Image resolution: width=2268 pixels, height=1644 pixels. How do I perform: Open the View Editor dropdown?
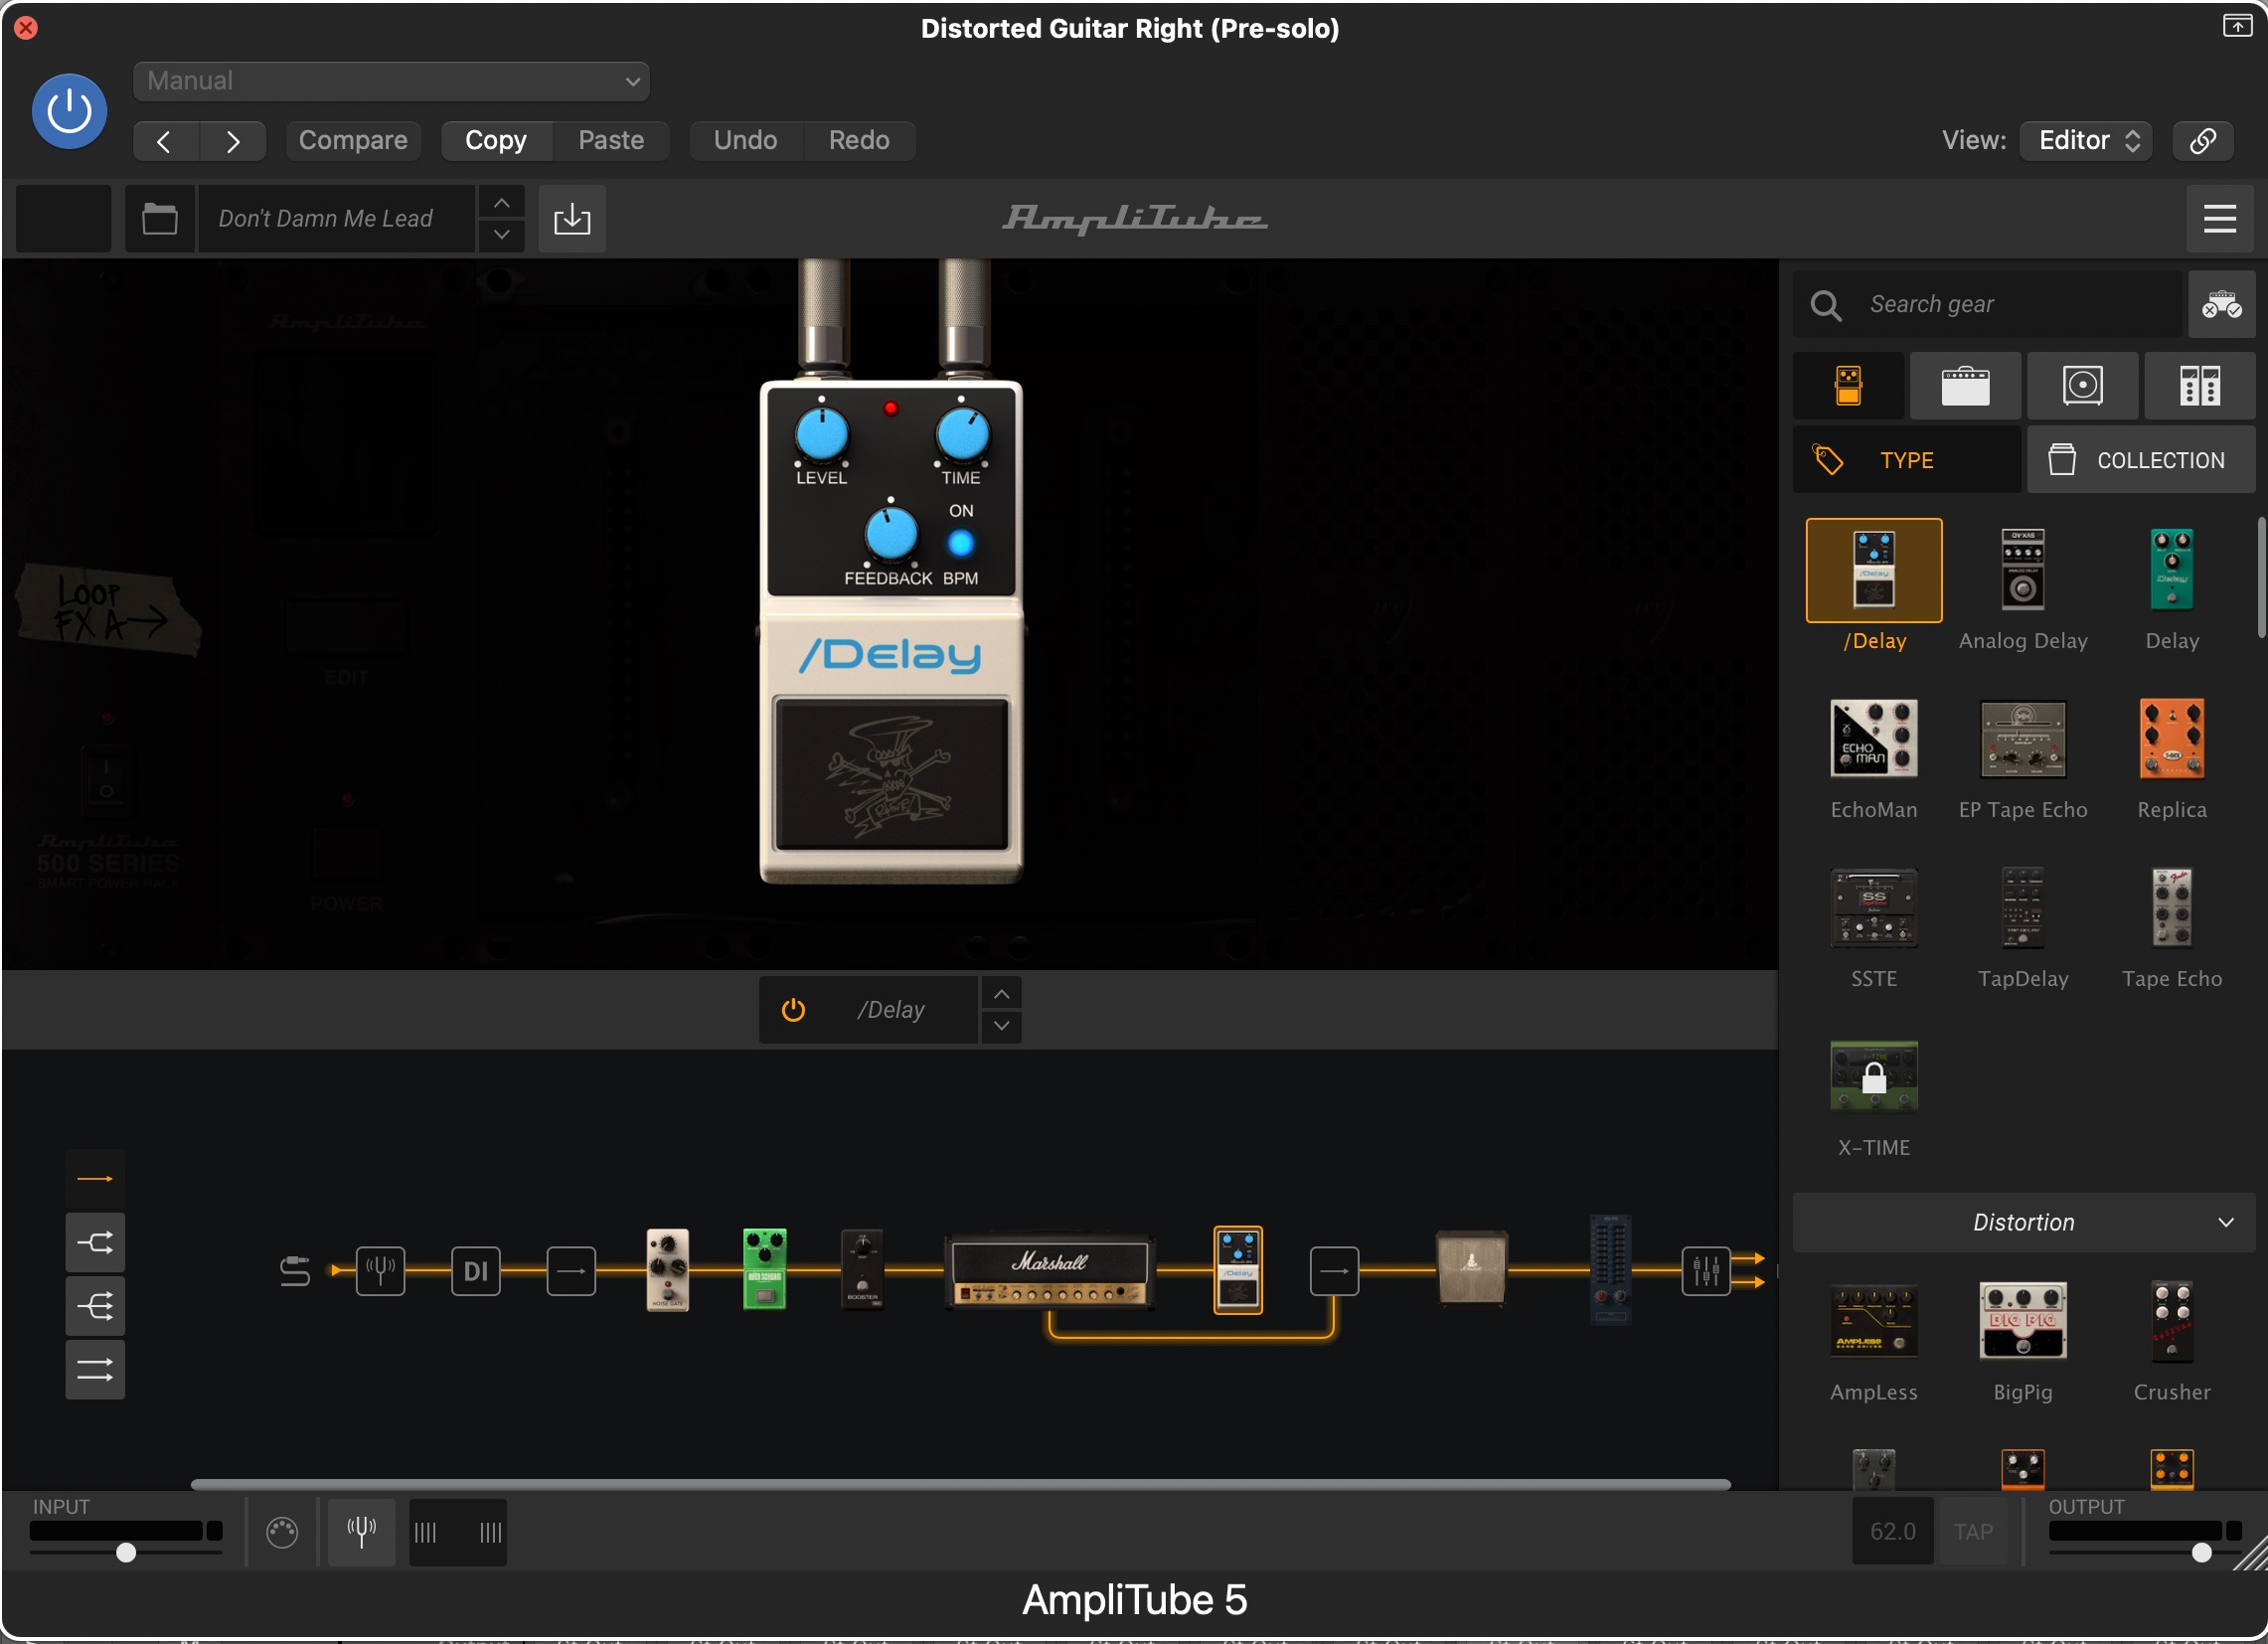[x=2086, y=141]
